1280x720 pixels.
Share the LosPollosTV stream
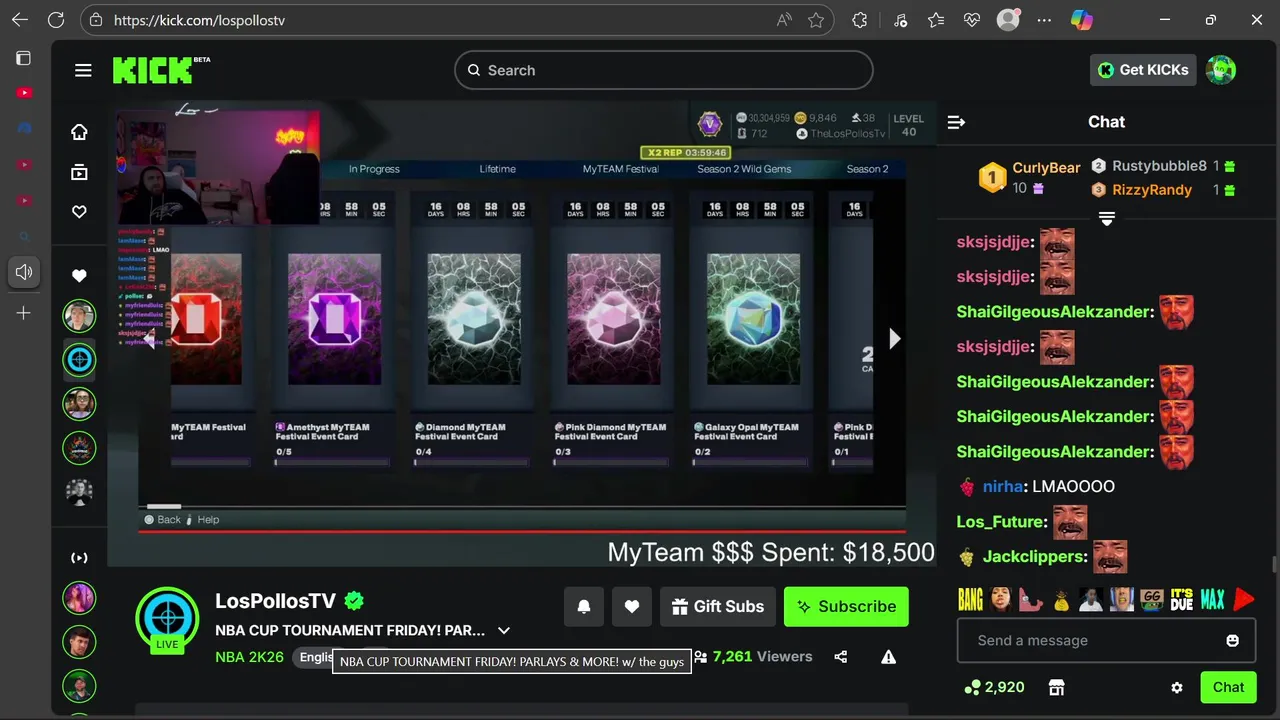[840, 657]
